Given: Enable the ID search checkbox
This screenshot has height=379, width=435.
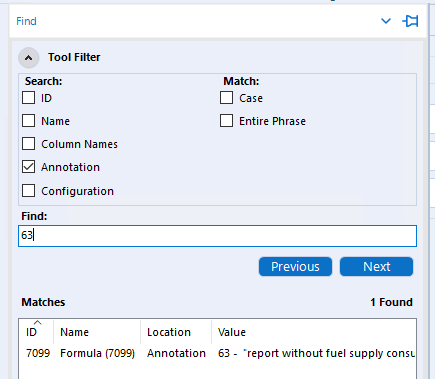Looking at the screenshot, I should click(28, 98).
